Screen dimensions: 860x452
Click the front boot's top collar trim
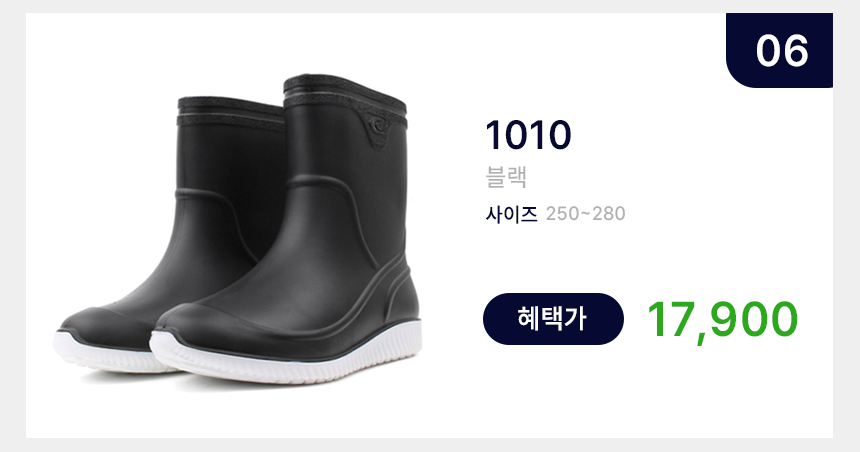coord(344,94)
